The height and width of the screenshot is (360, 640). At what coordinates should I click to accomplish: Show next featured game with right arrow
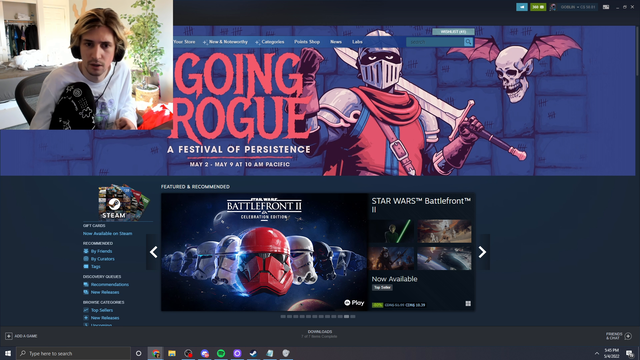(x=482, y=252)
